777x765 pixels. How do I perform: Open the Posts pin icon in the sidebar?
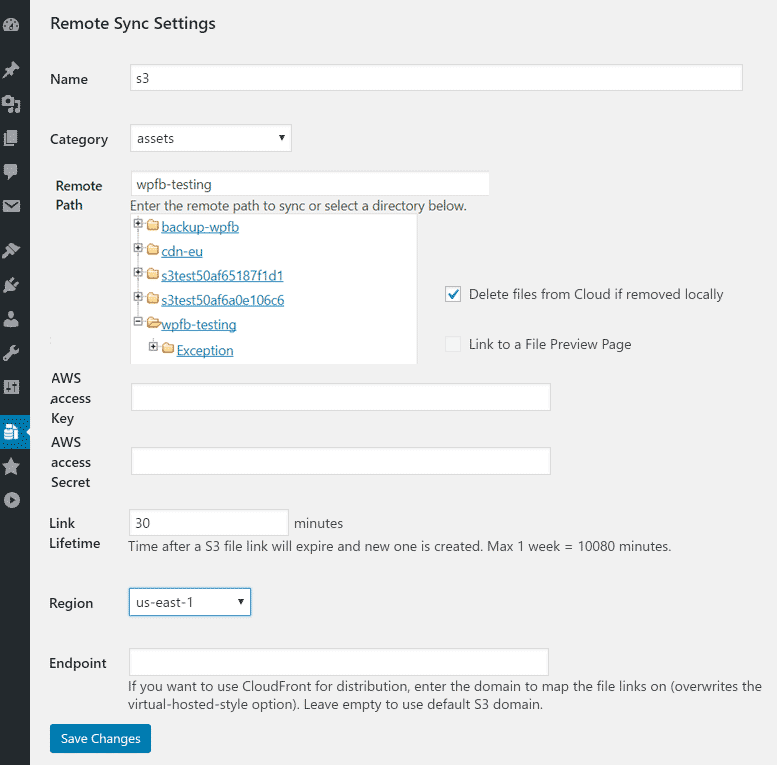[11, 69]
